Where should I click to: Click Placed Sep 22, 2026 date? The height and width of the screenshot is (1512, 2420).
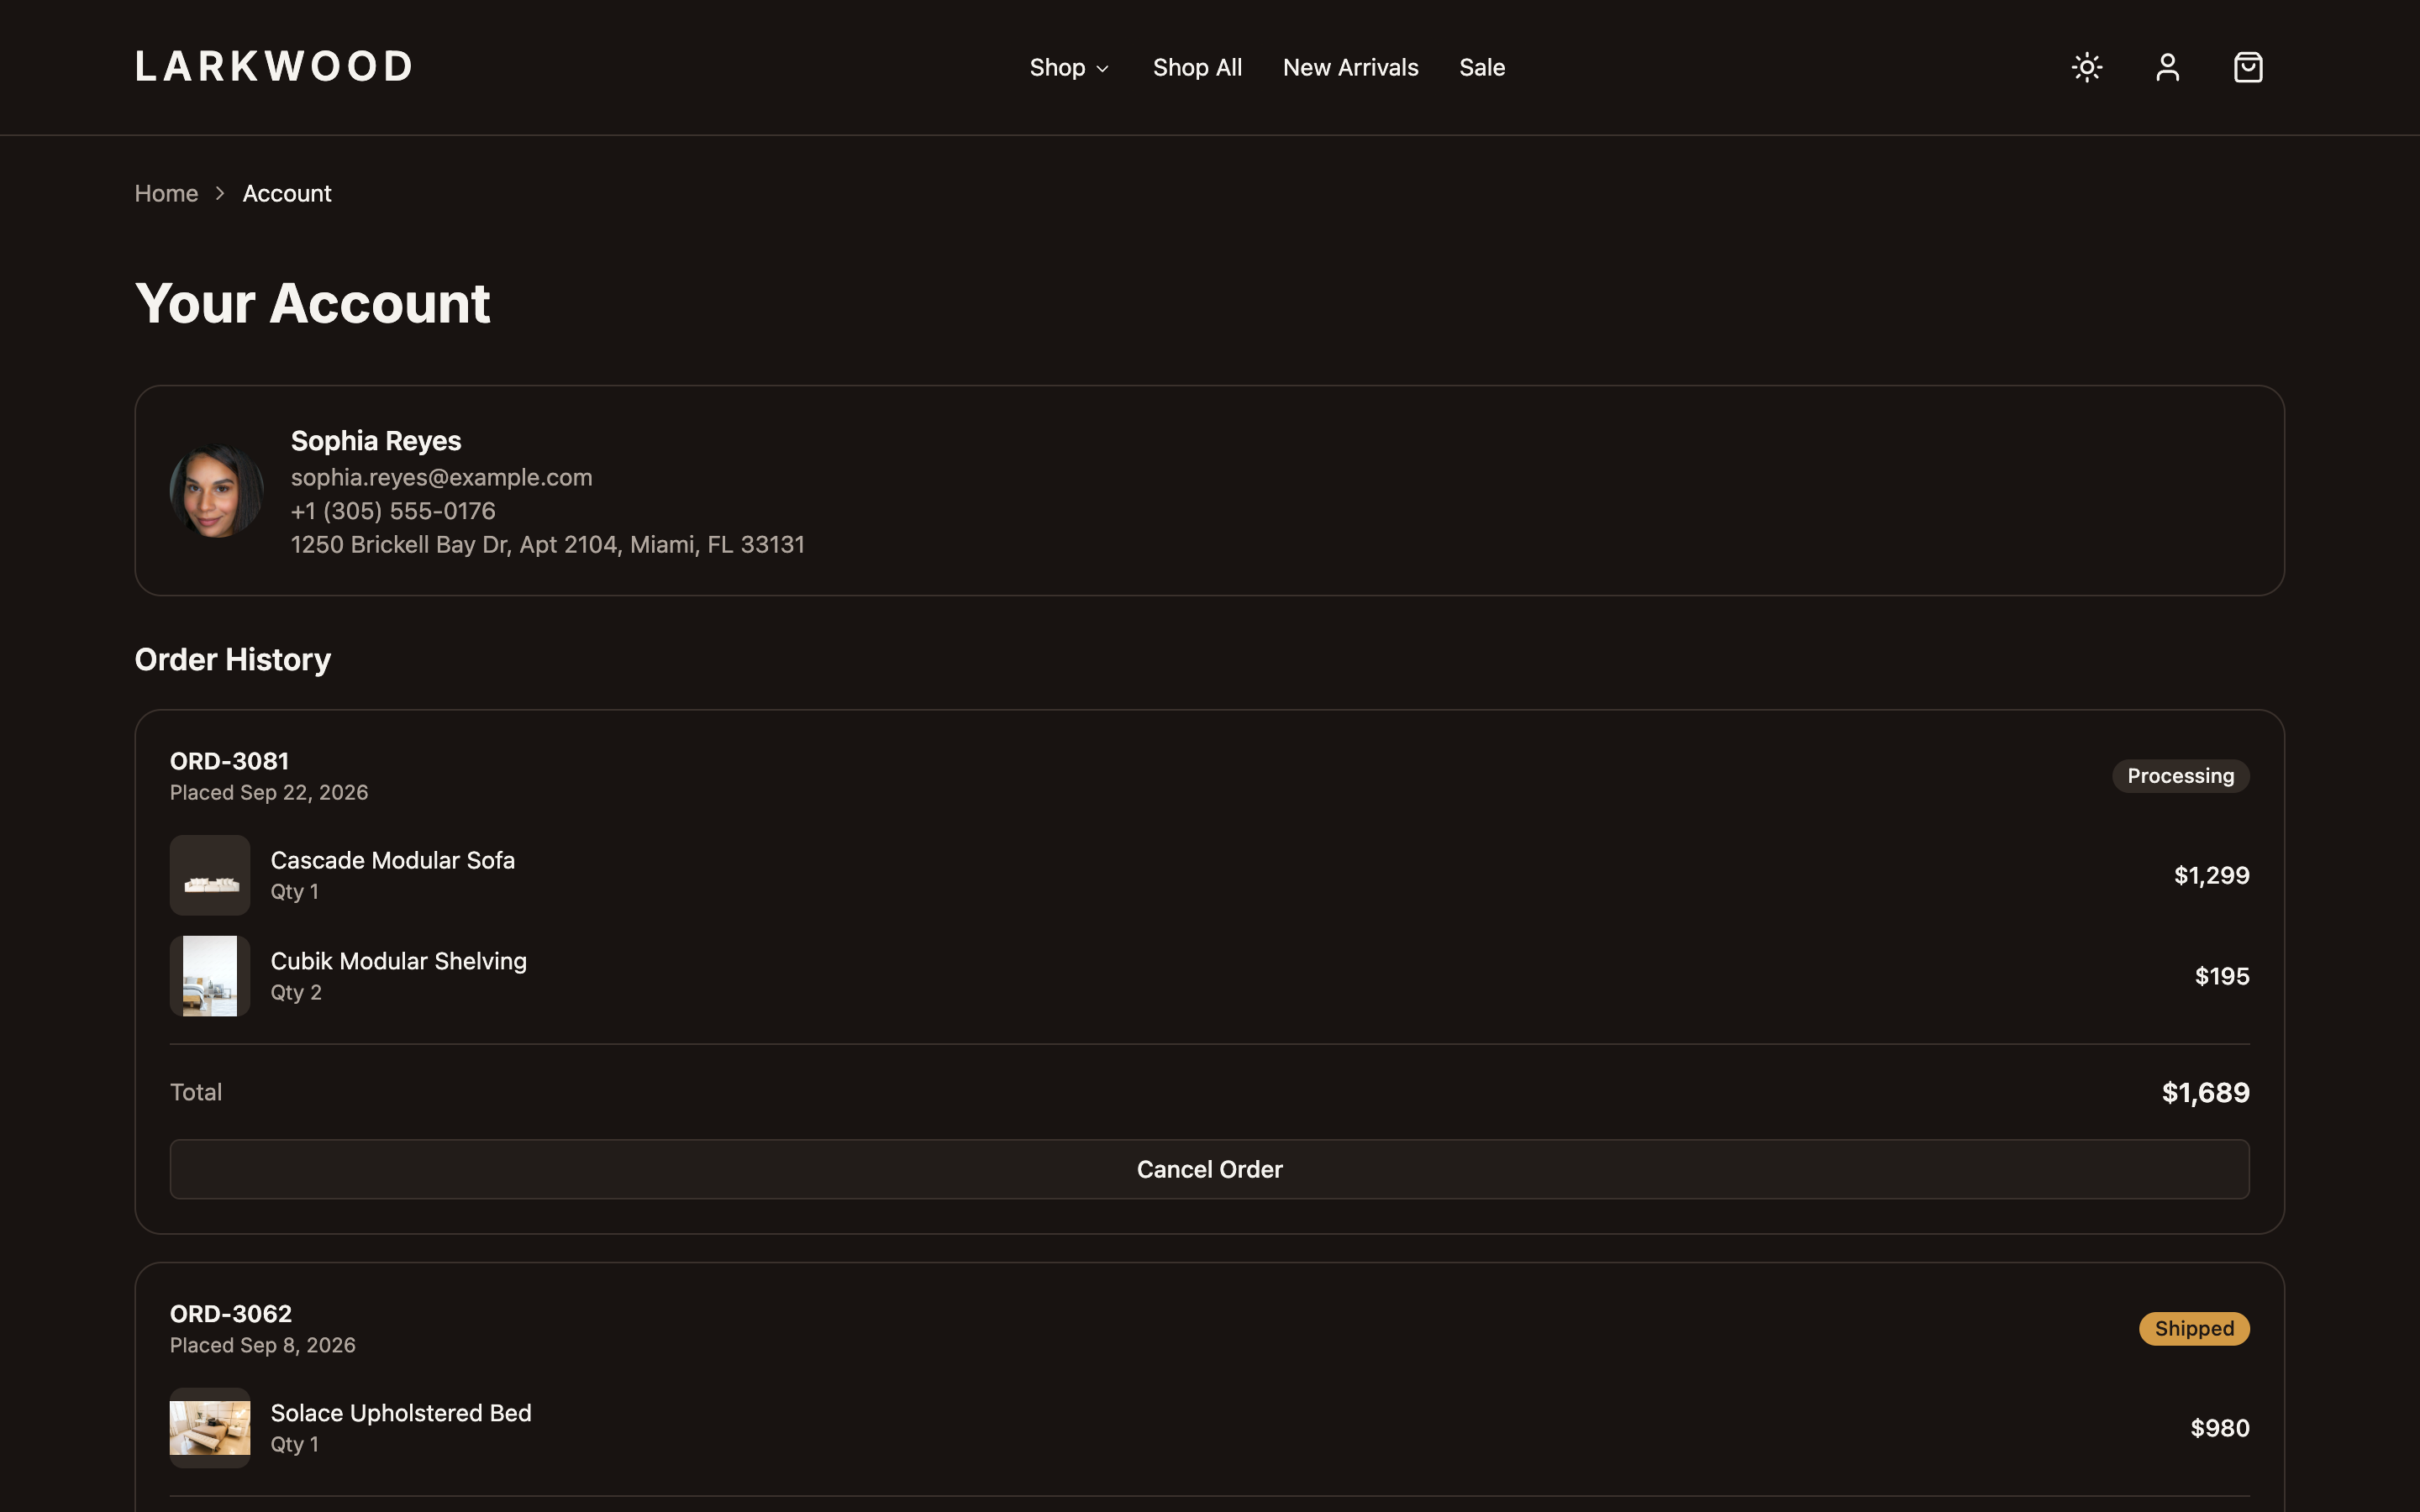coord(269,792)
